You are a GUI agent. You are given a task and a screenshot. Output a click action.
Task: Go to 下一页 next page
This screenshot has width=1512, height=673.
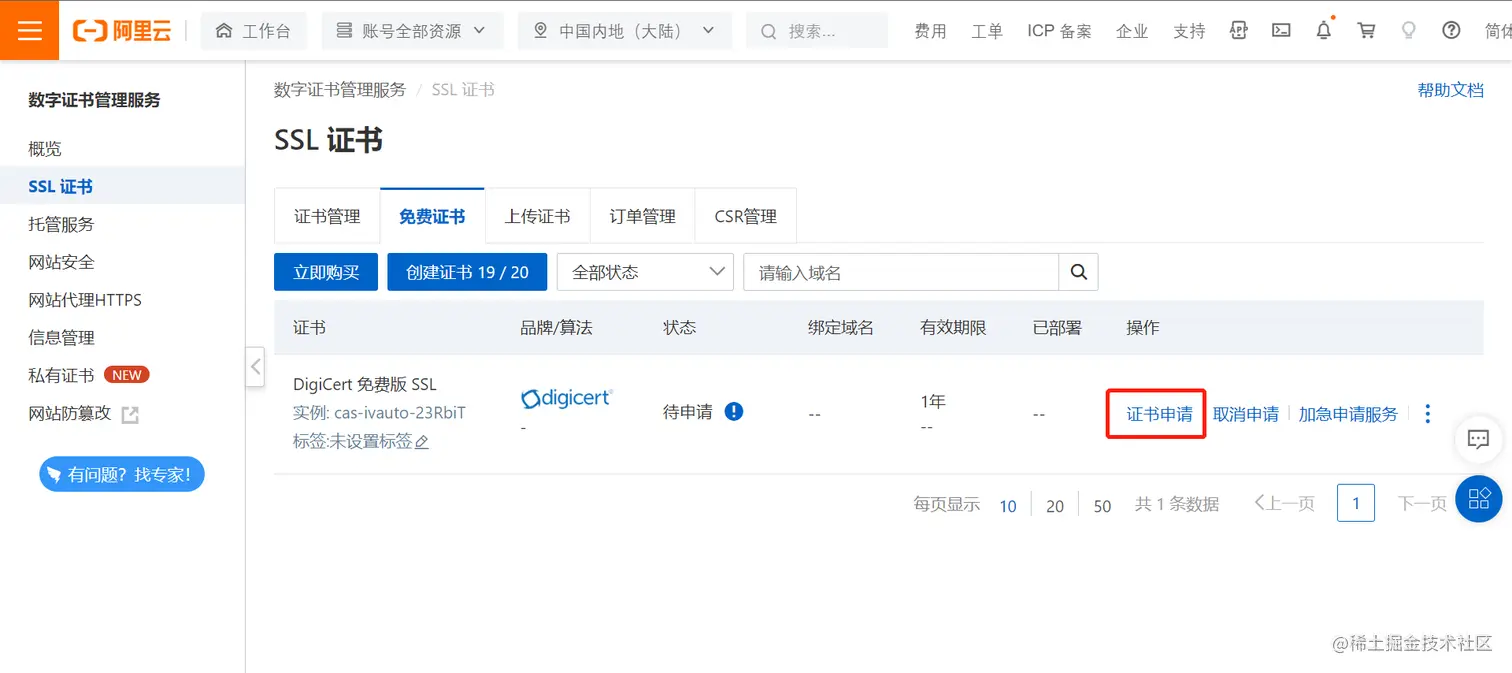pos(1422,504)
